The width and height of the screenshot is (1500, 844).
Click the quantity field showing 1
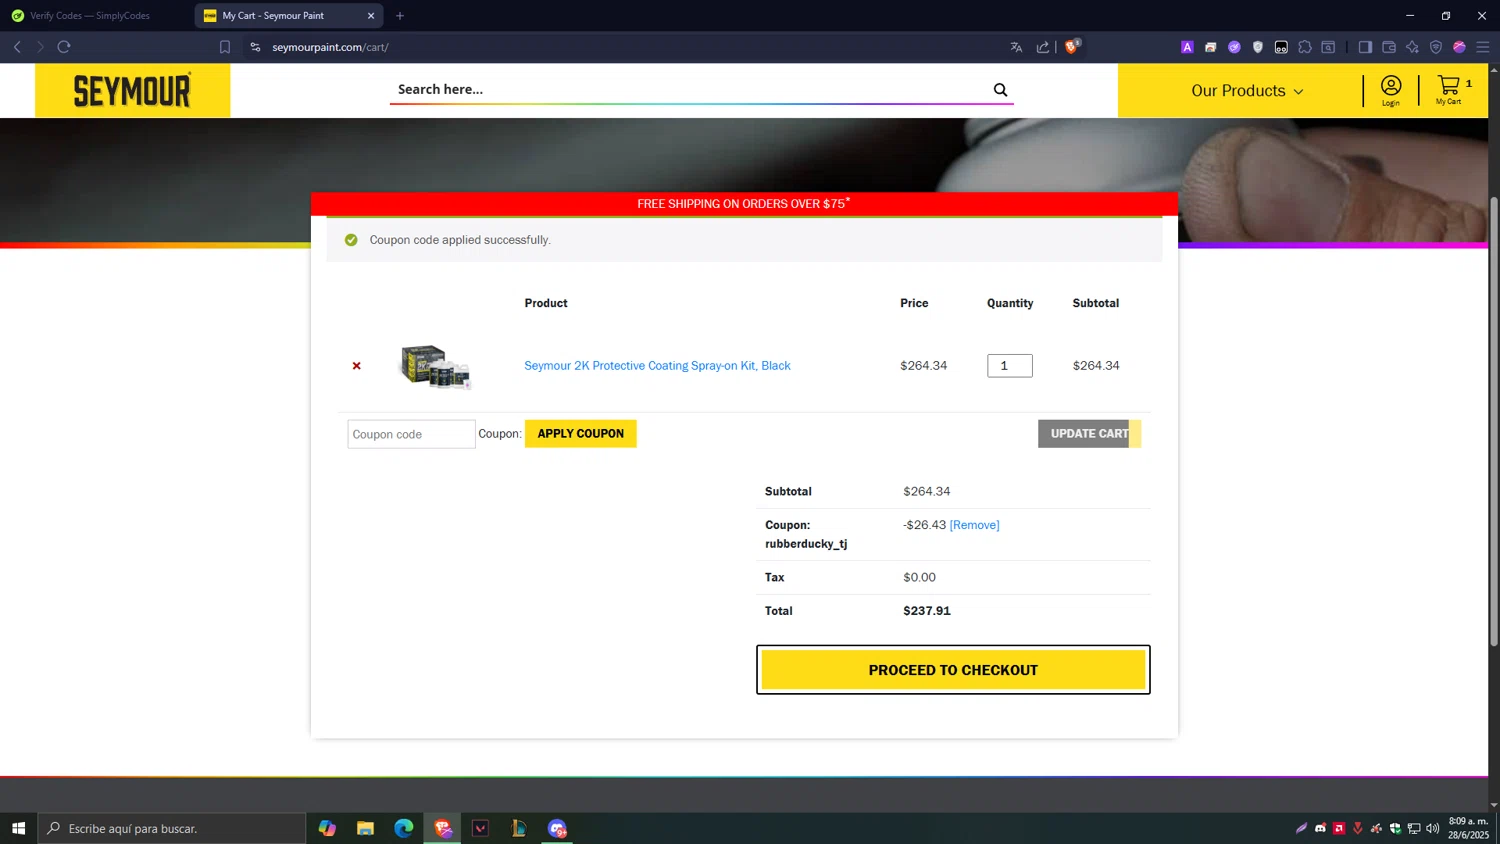[1009, 366]
